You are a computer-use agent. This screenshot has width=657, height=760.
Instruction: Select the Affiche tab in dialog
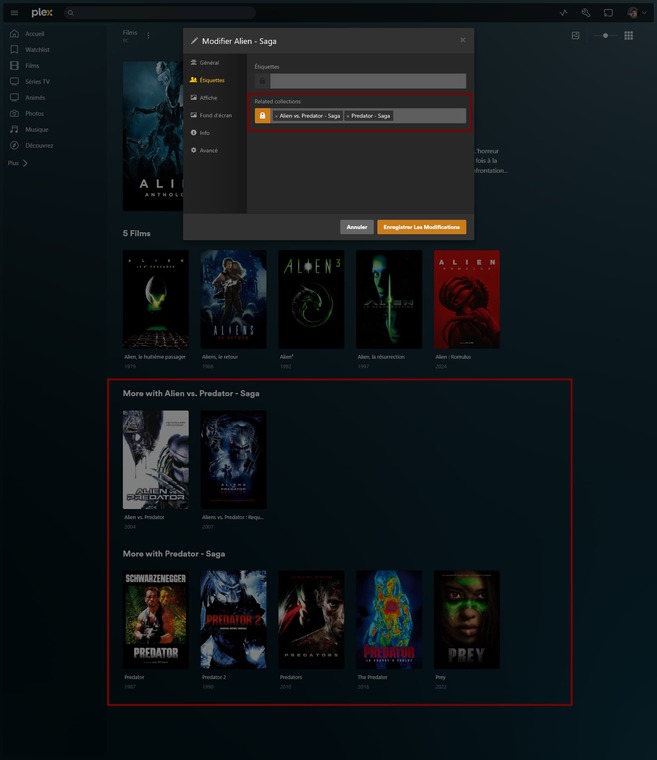click(x=204, y=97)
